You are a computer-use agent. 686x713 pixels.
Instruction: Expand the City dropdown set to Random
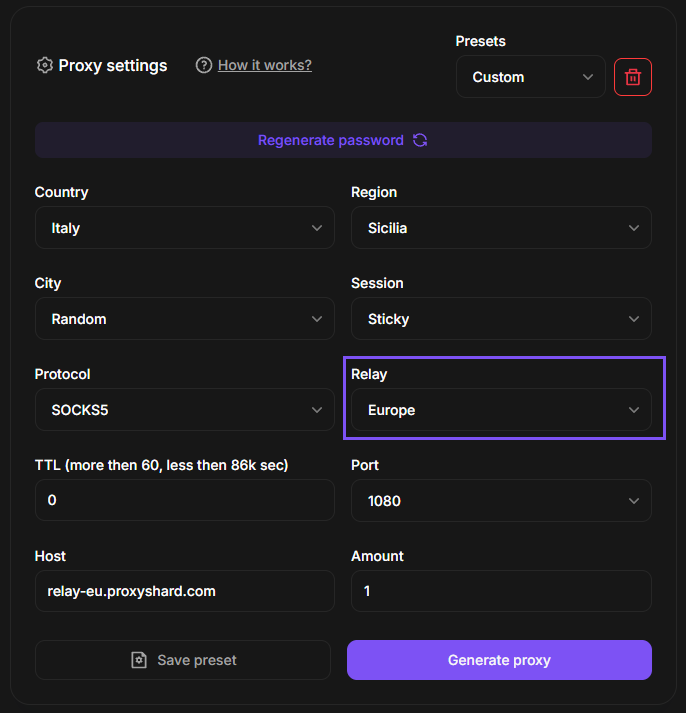(x=184, y=319)
